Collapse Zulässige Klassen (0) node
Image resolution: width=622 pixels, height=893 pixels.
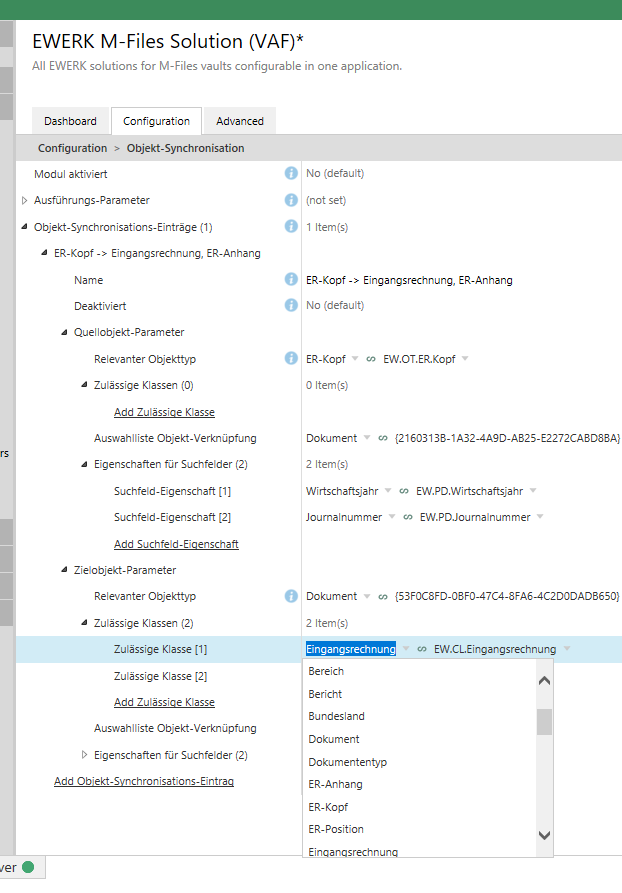pos(84,385)
